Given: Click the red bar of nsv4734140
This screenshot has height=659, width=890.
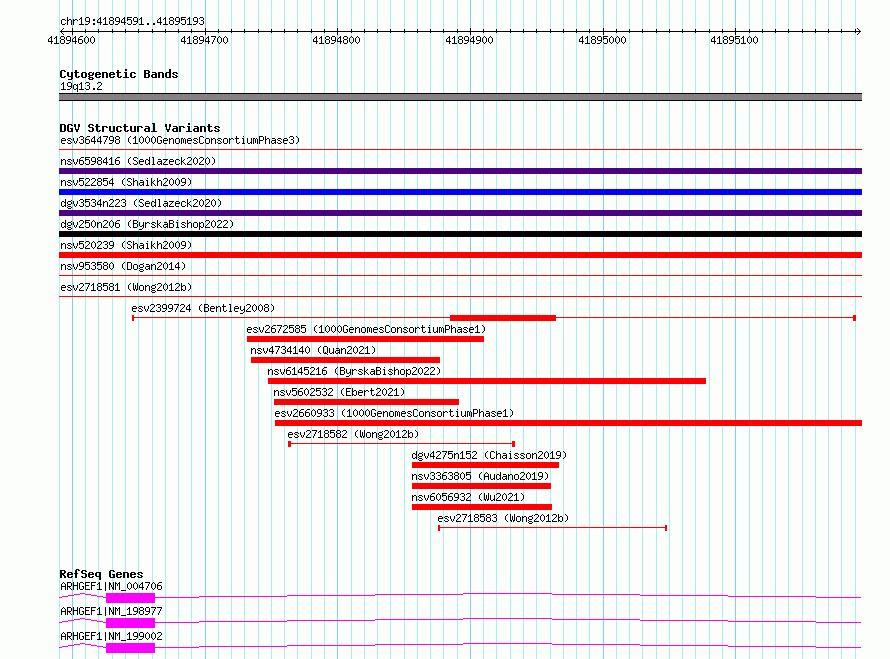Looking at the screenshot, I should (x=346, y=360).
